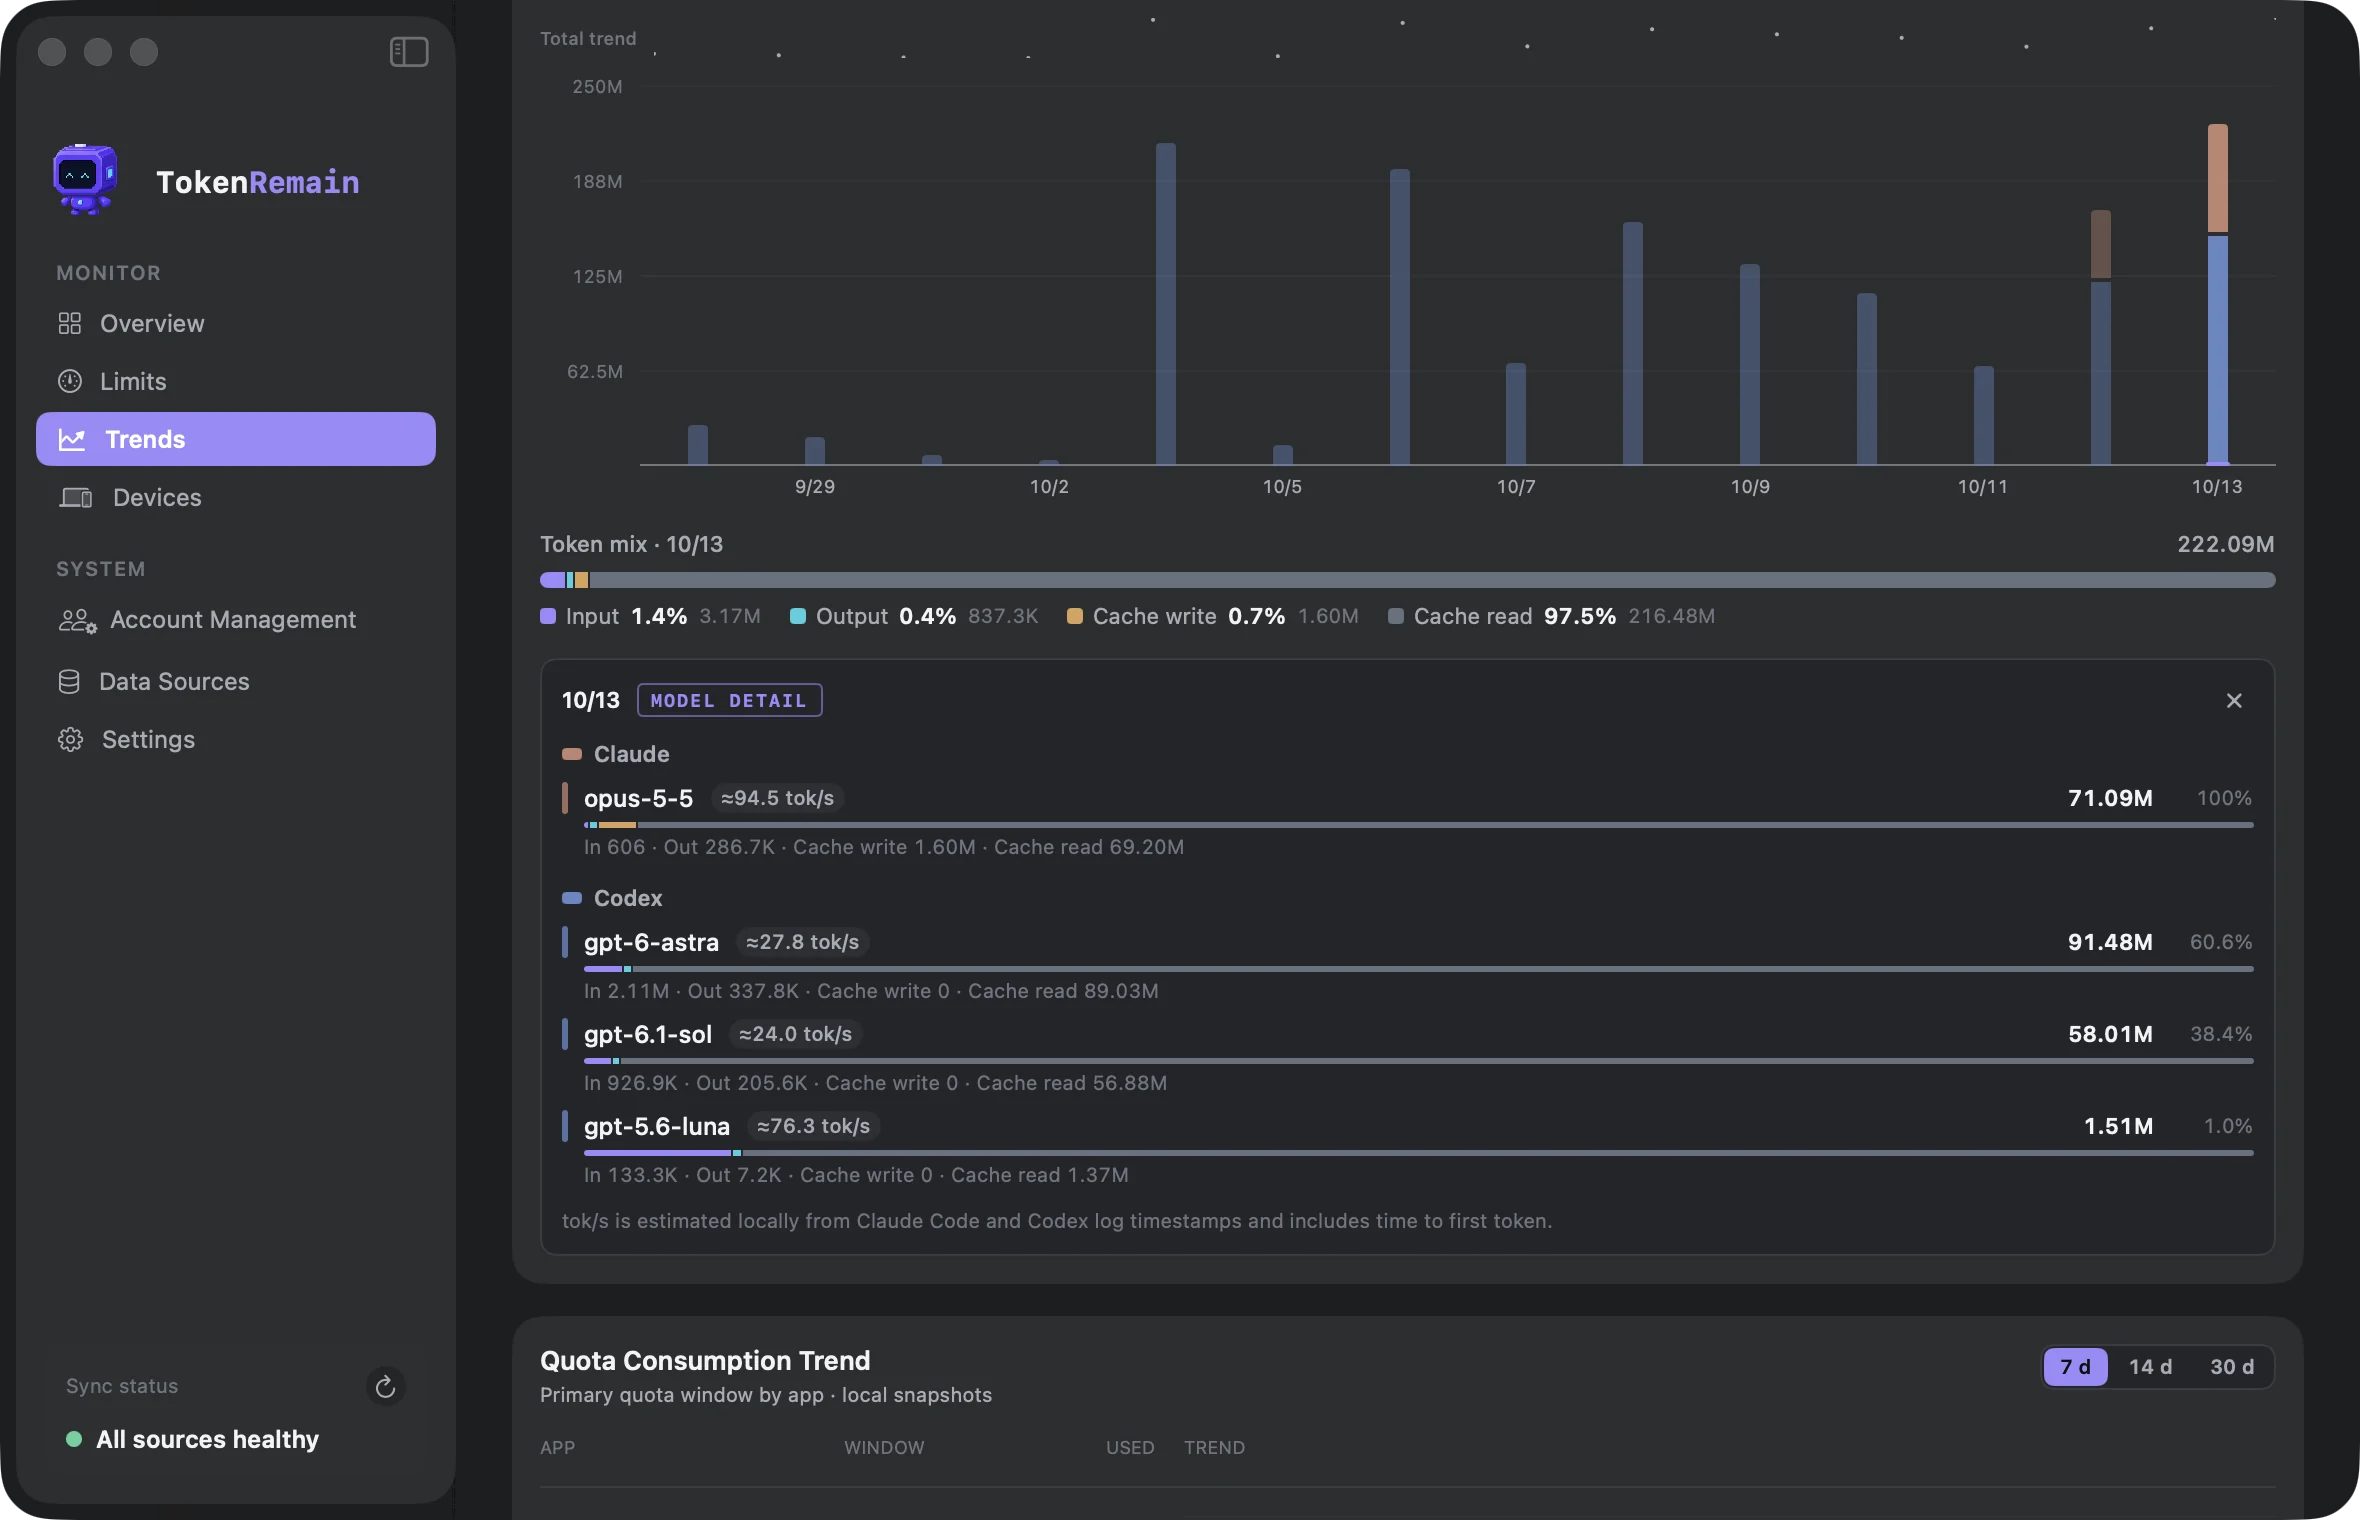Open Data Sources

(x=236, y=681)
